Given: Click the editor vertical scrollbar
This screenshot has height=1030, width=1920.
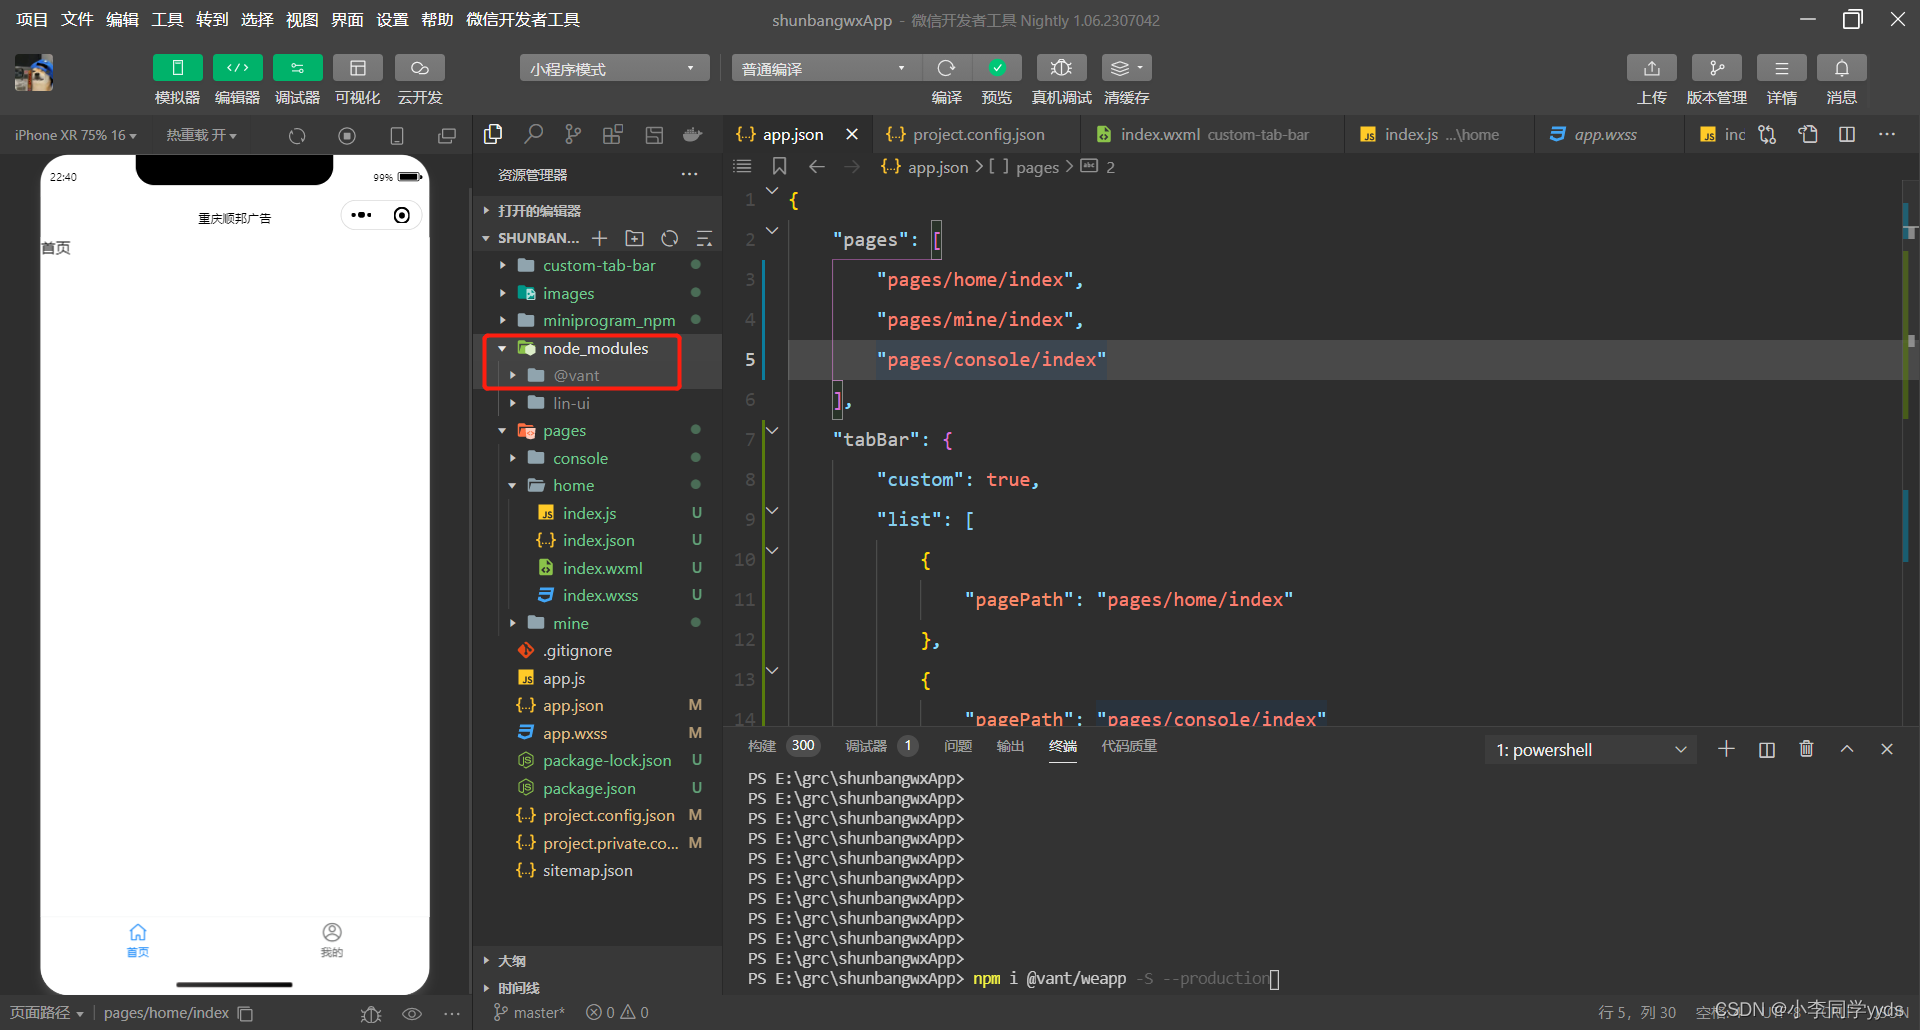Looking at the screenshot, I should [x=1911, y=452].
